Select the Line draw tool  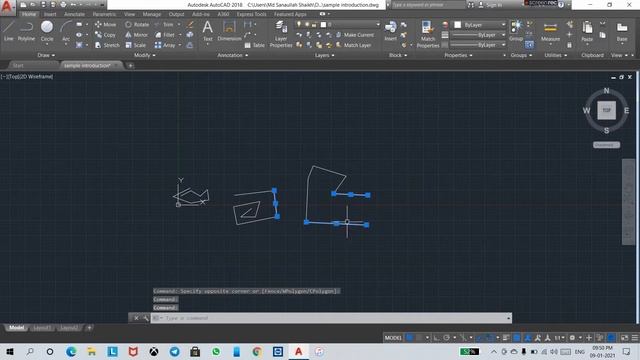pos(9,31)
